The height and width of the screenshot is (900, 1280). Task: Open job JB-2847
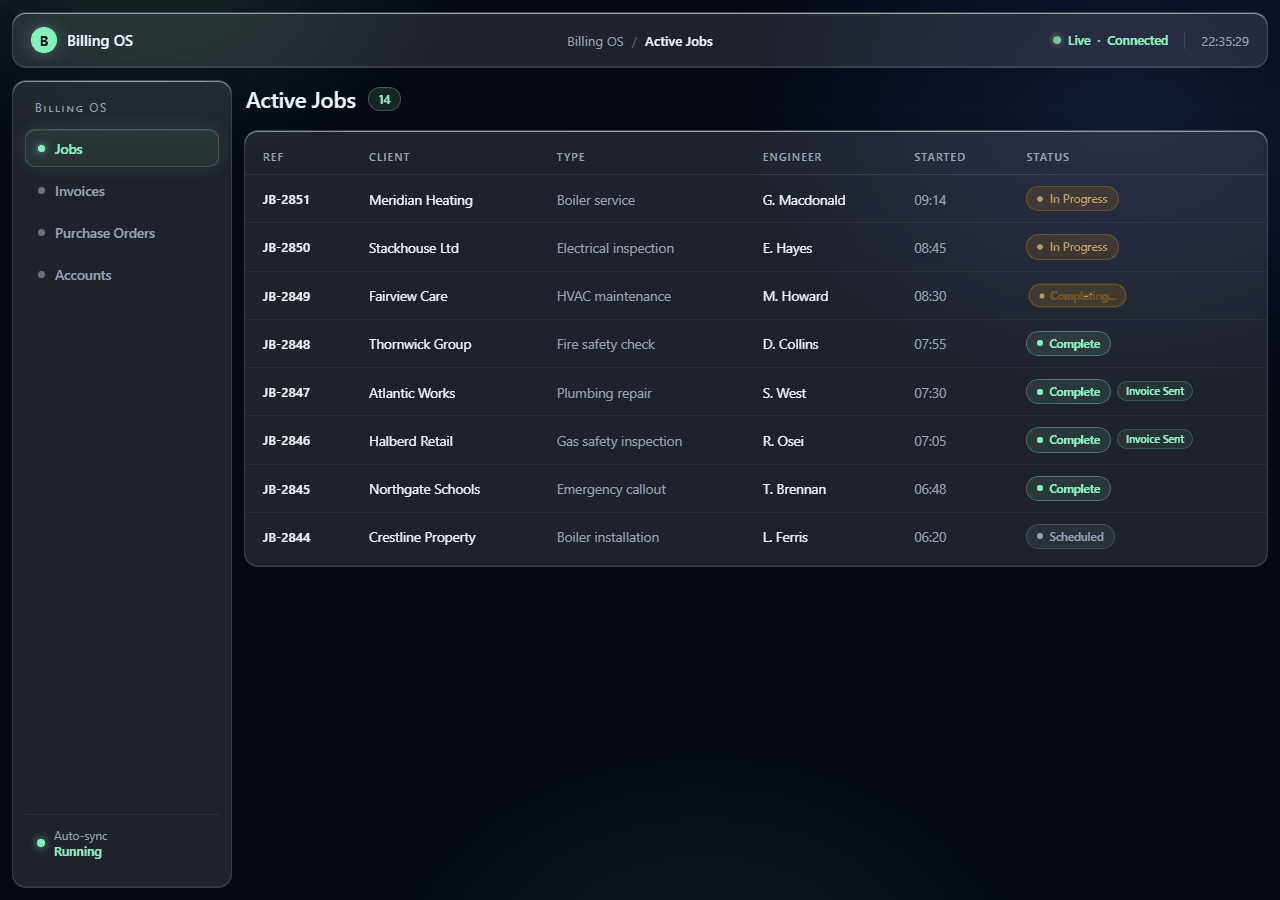click(x=286, y=392)
